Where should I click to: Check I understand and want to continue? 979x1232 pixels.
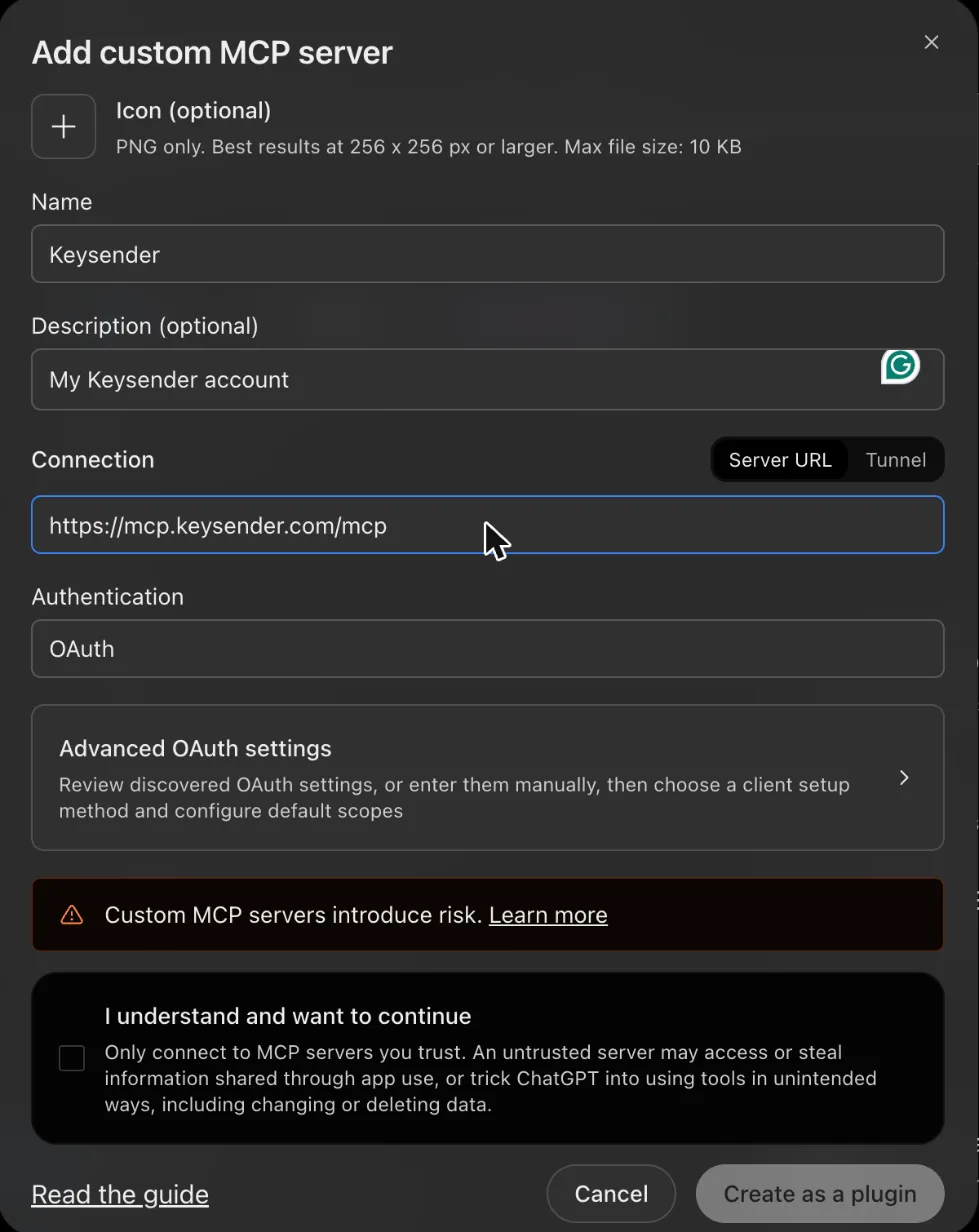click(72, 1058)
